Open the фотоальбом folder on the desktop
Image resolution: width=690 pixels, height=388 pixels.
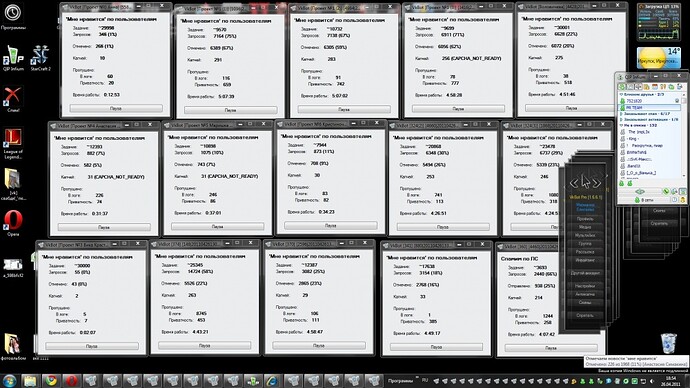pos(13,346)
